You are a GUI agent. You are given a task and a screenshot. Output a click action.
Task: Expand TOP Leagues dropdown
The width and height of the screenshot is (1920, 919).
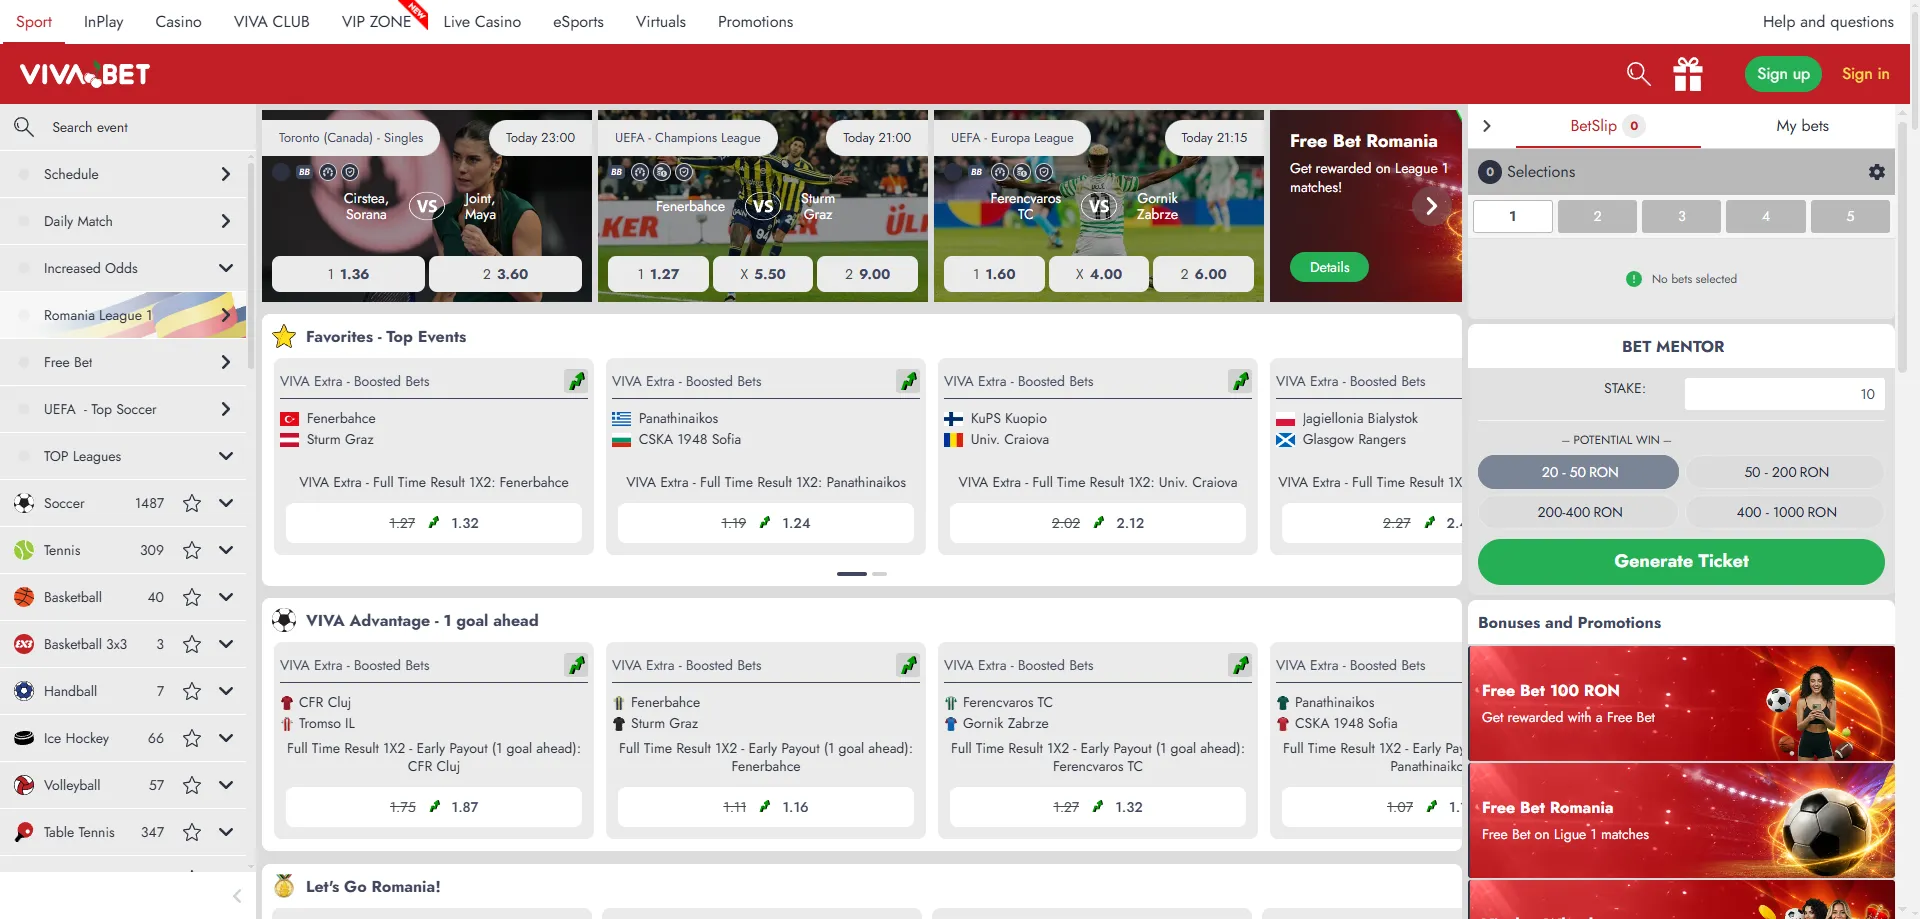226,456
